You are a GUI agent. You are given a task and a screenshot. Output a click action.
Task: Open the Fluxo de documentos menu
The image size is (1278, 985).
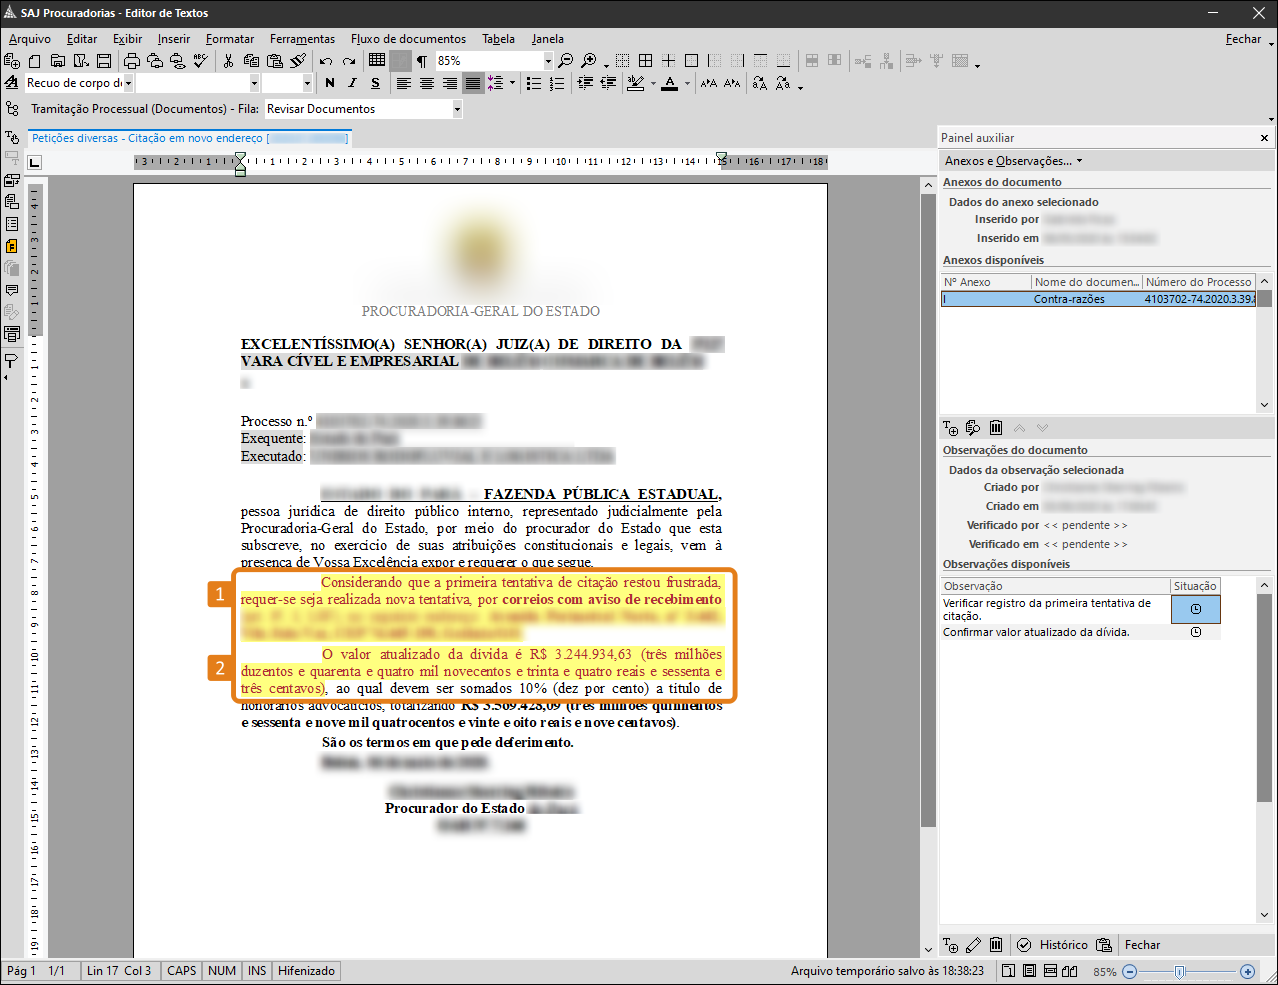408,39
